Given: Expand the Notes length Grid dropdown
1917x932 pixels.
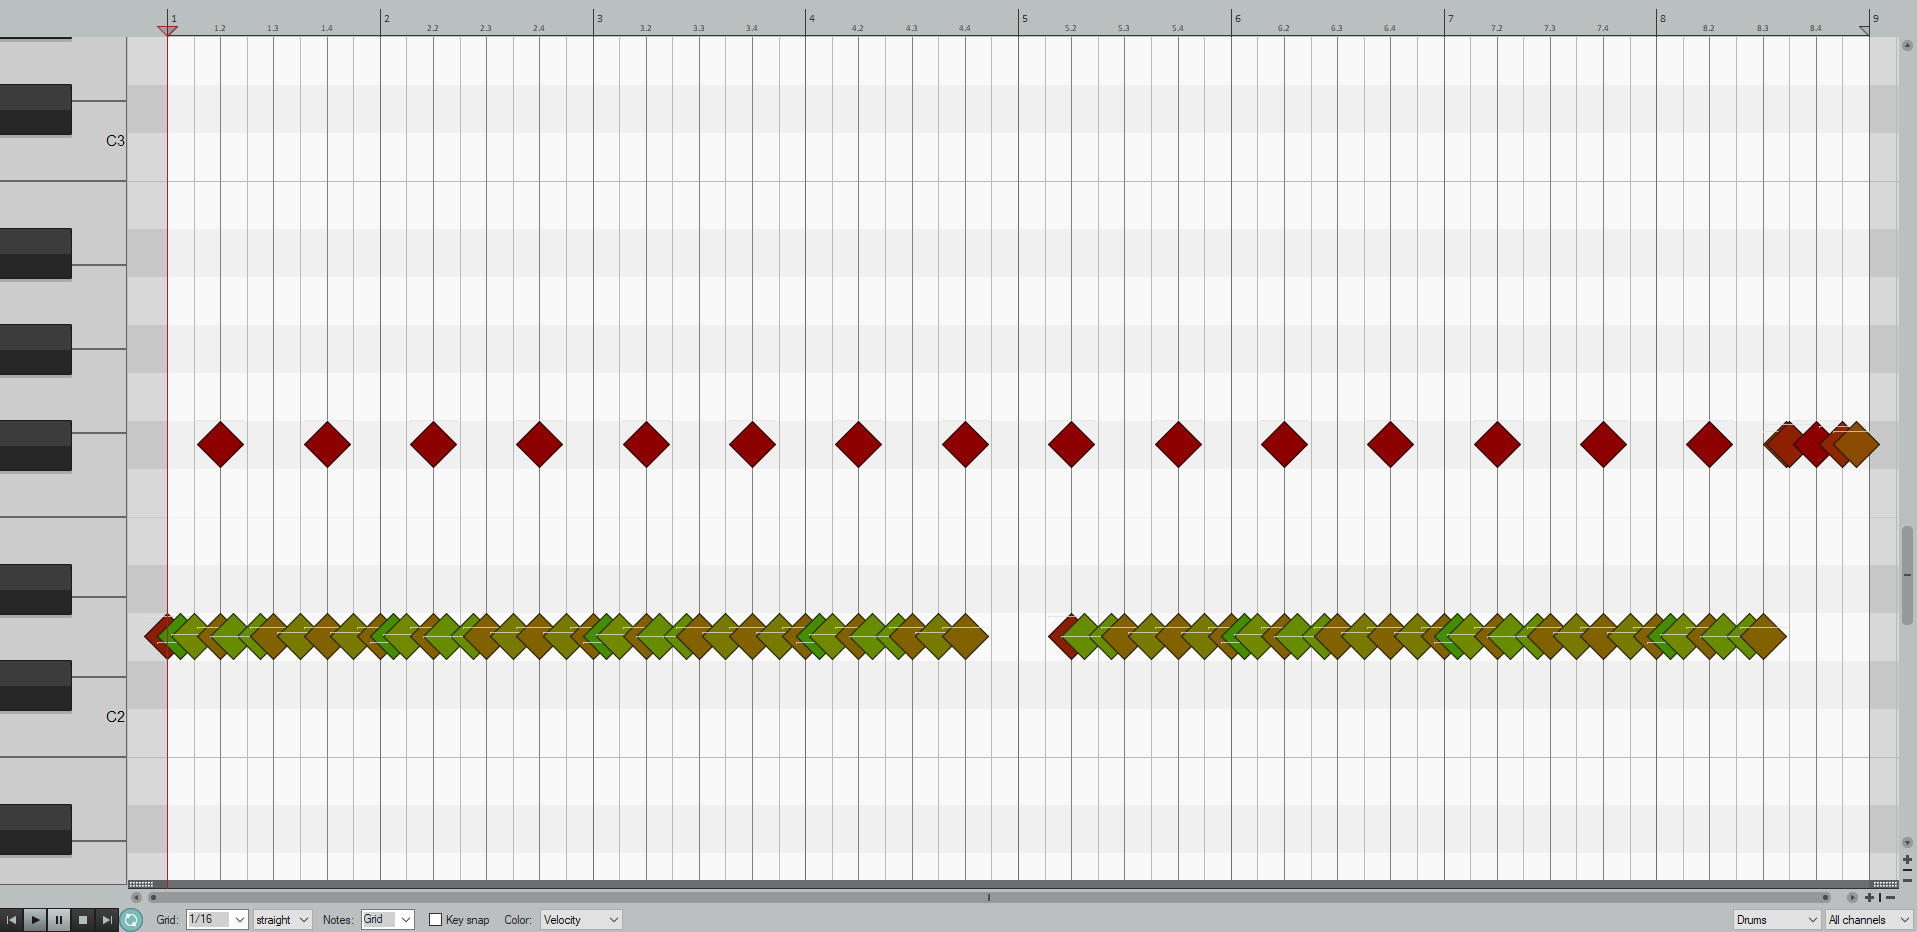Looking at the screenshot, I should click(x=387, y=920).
